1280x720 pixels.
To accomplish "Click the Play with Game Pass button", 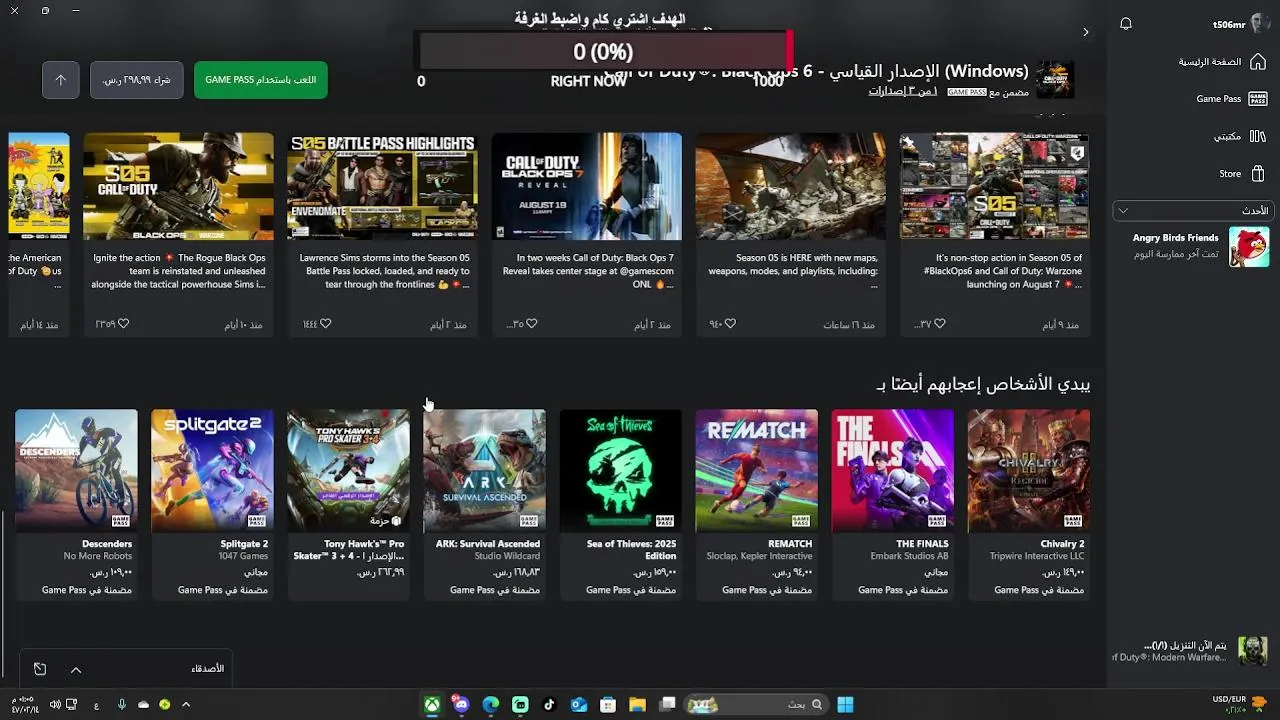I will 260,80.
